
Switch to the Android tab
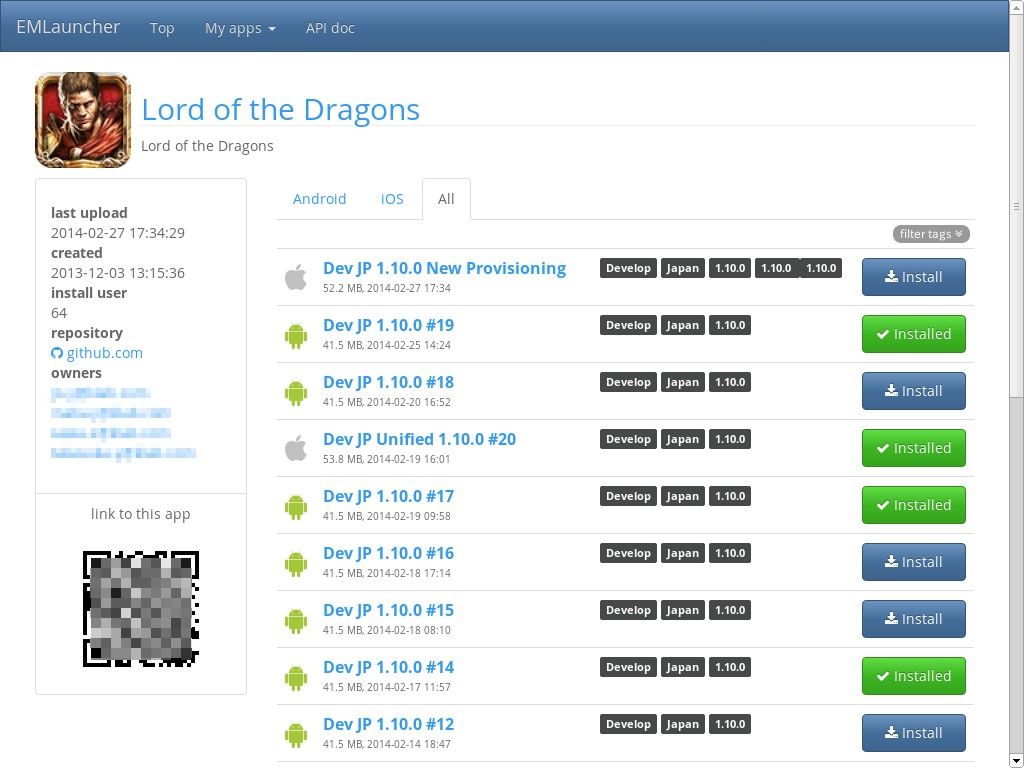[x=319, y=199]
